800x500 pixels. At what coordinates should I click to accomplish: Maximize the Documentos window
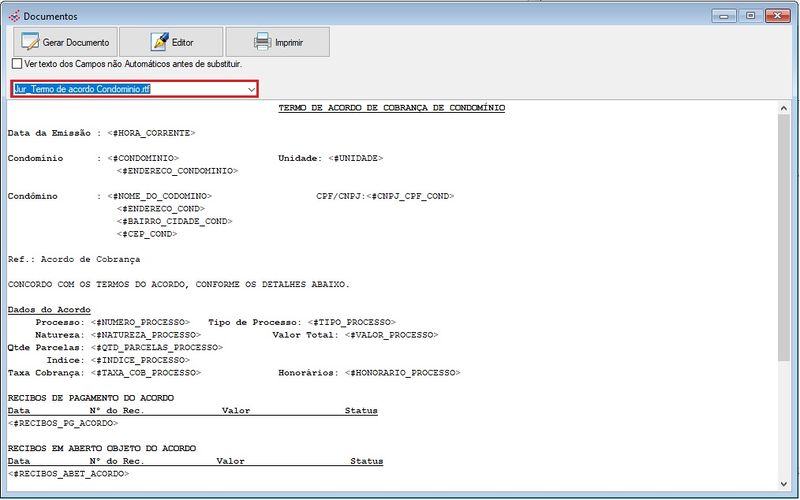(x=749, y=15)
